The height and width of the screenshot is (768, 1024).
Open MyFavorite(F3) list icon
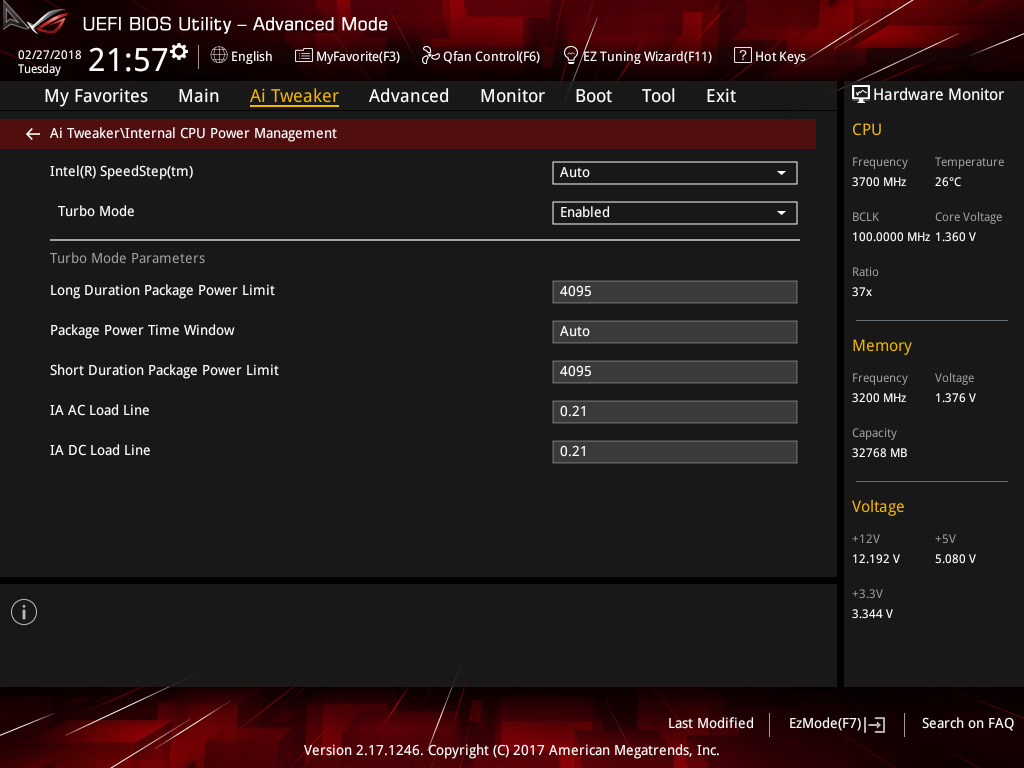(x=304, y=56)
